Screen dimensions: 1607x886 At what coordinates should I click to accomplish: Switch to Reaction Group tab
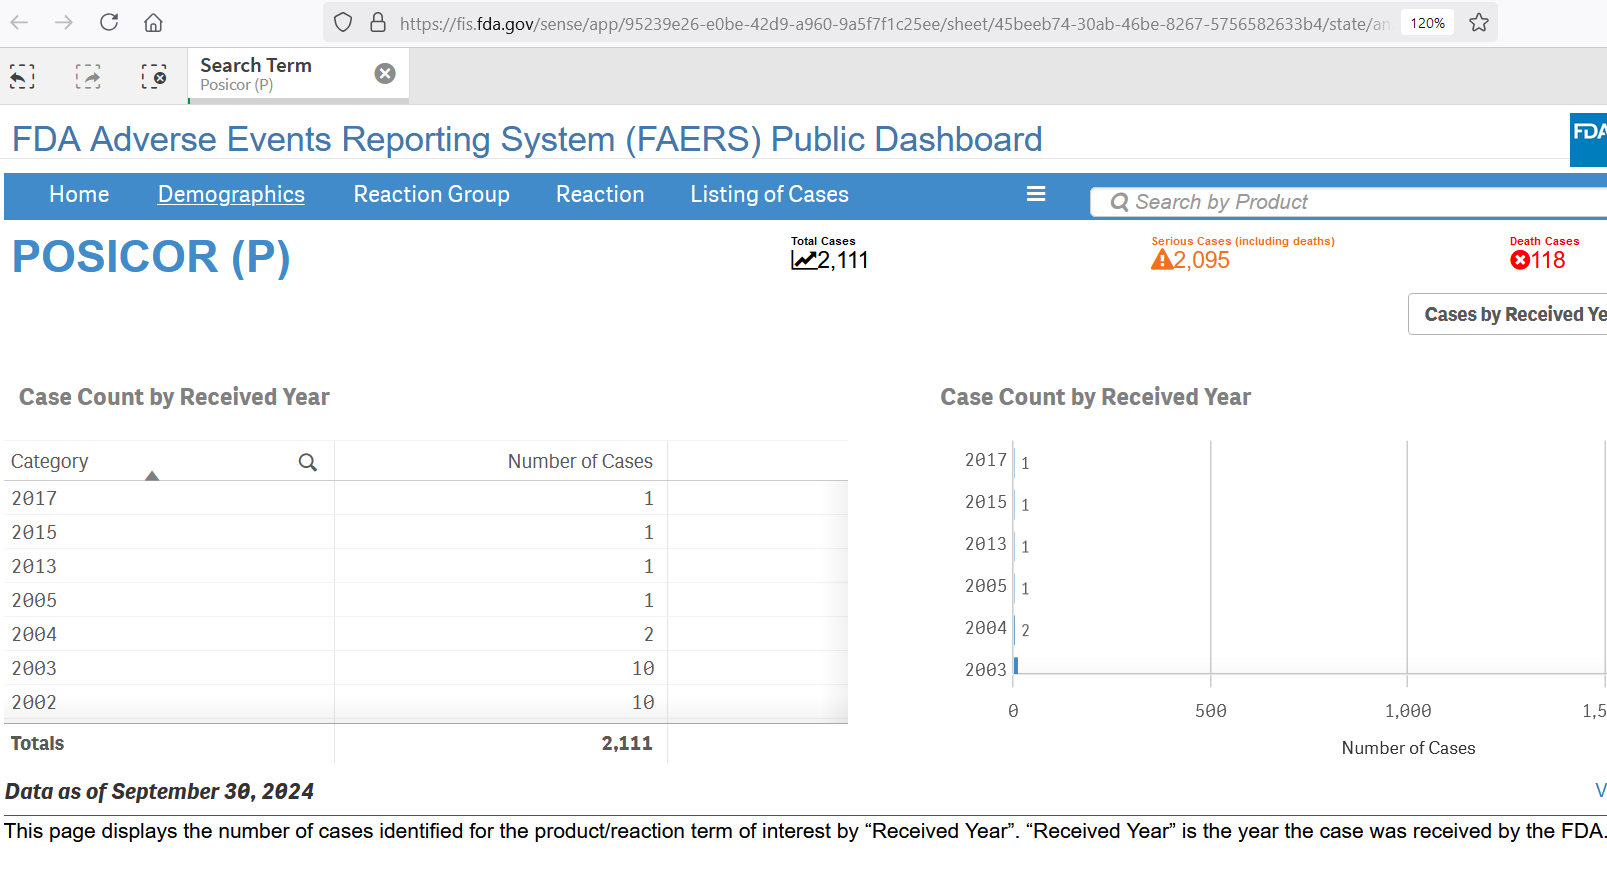click(432, 195)
